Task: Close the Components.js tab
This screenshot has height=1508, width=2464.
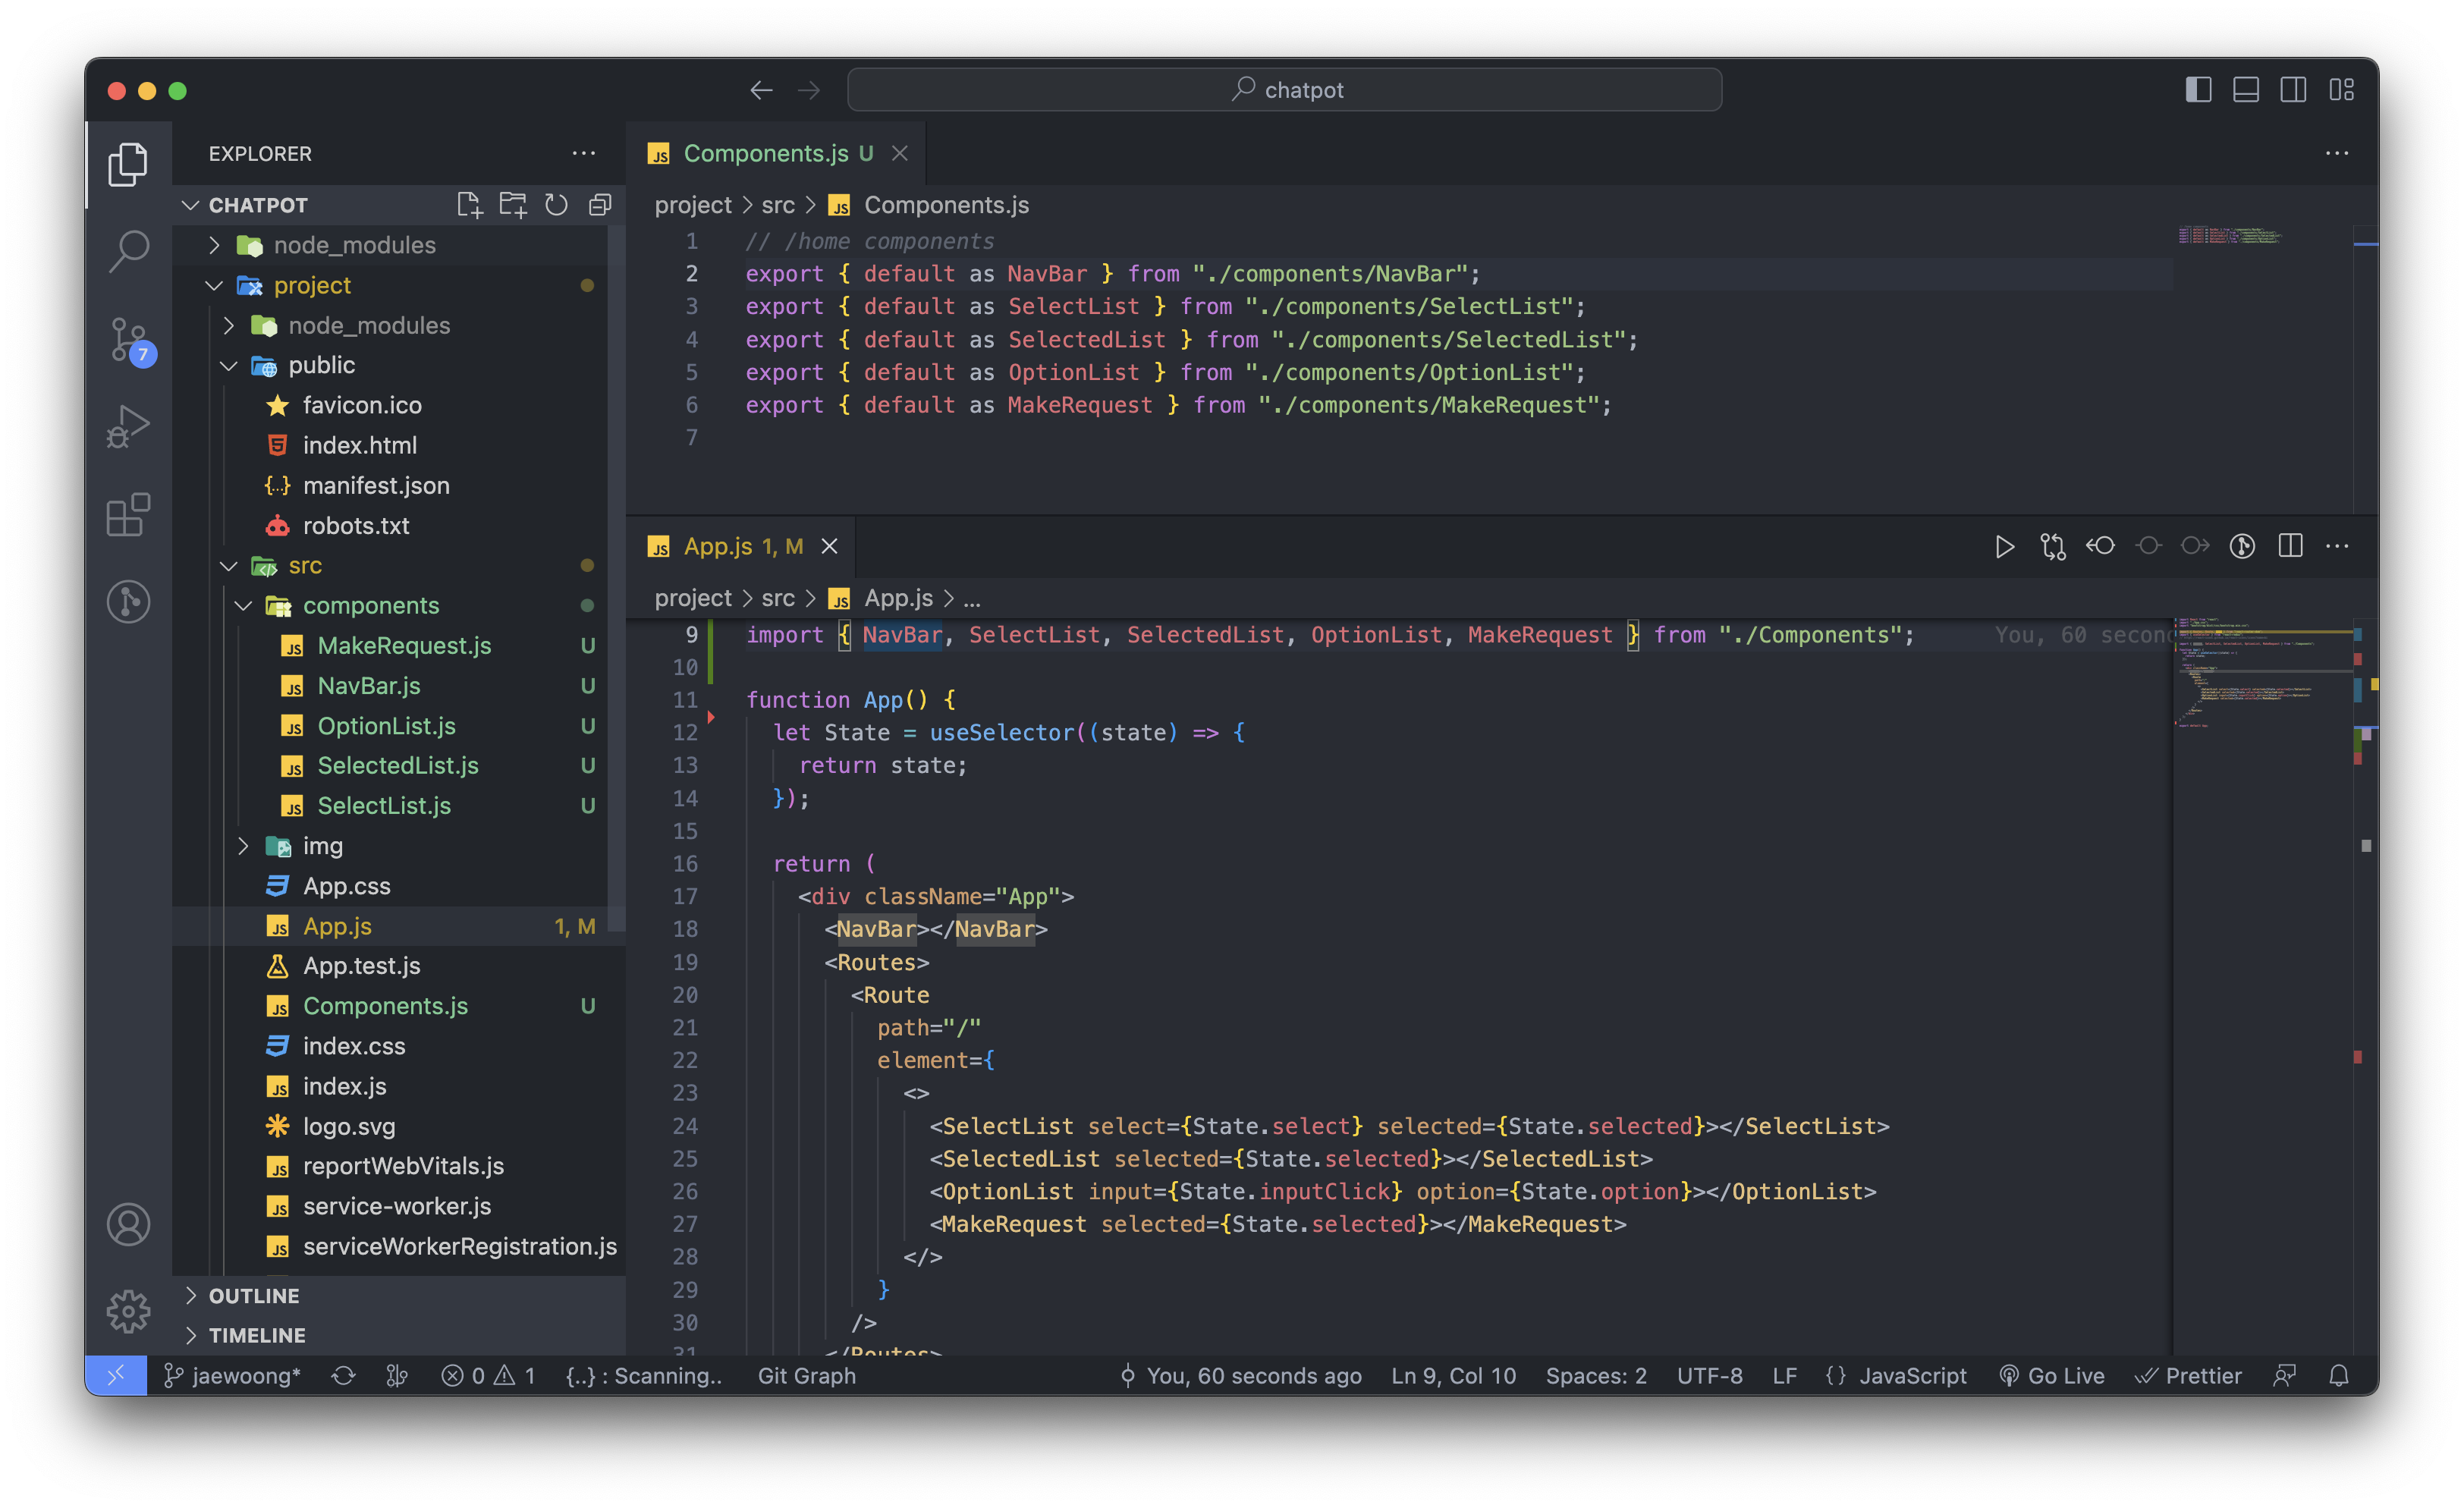Action: [x=900, y=153]
